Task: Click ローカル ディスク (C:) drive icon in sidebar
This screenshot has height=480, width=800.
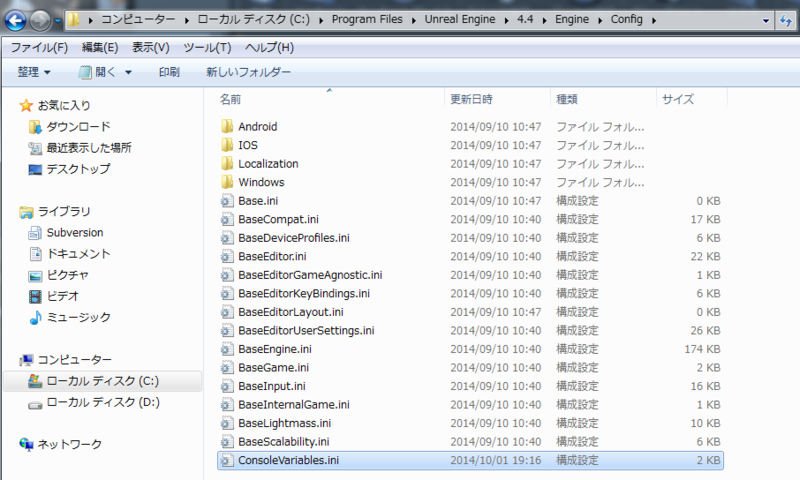Action: [x=35, y=381]
